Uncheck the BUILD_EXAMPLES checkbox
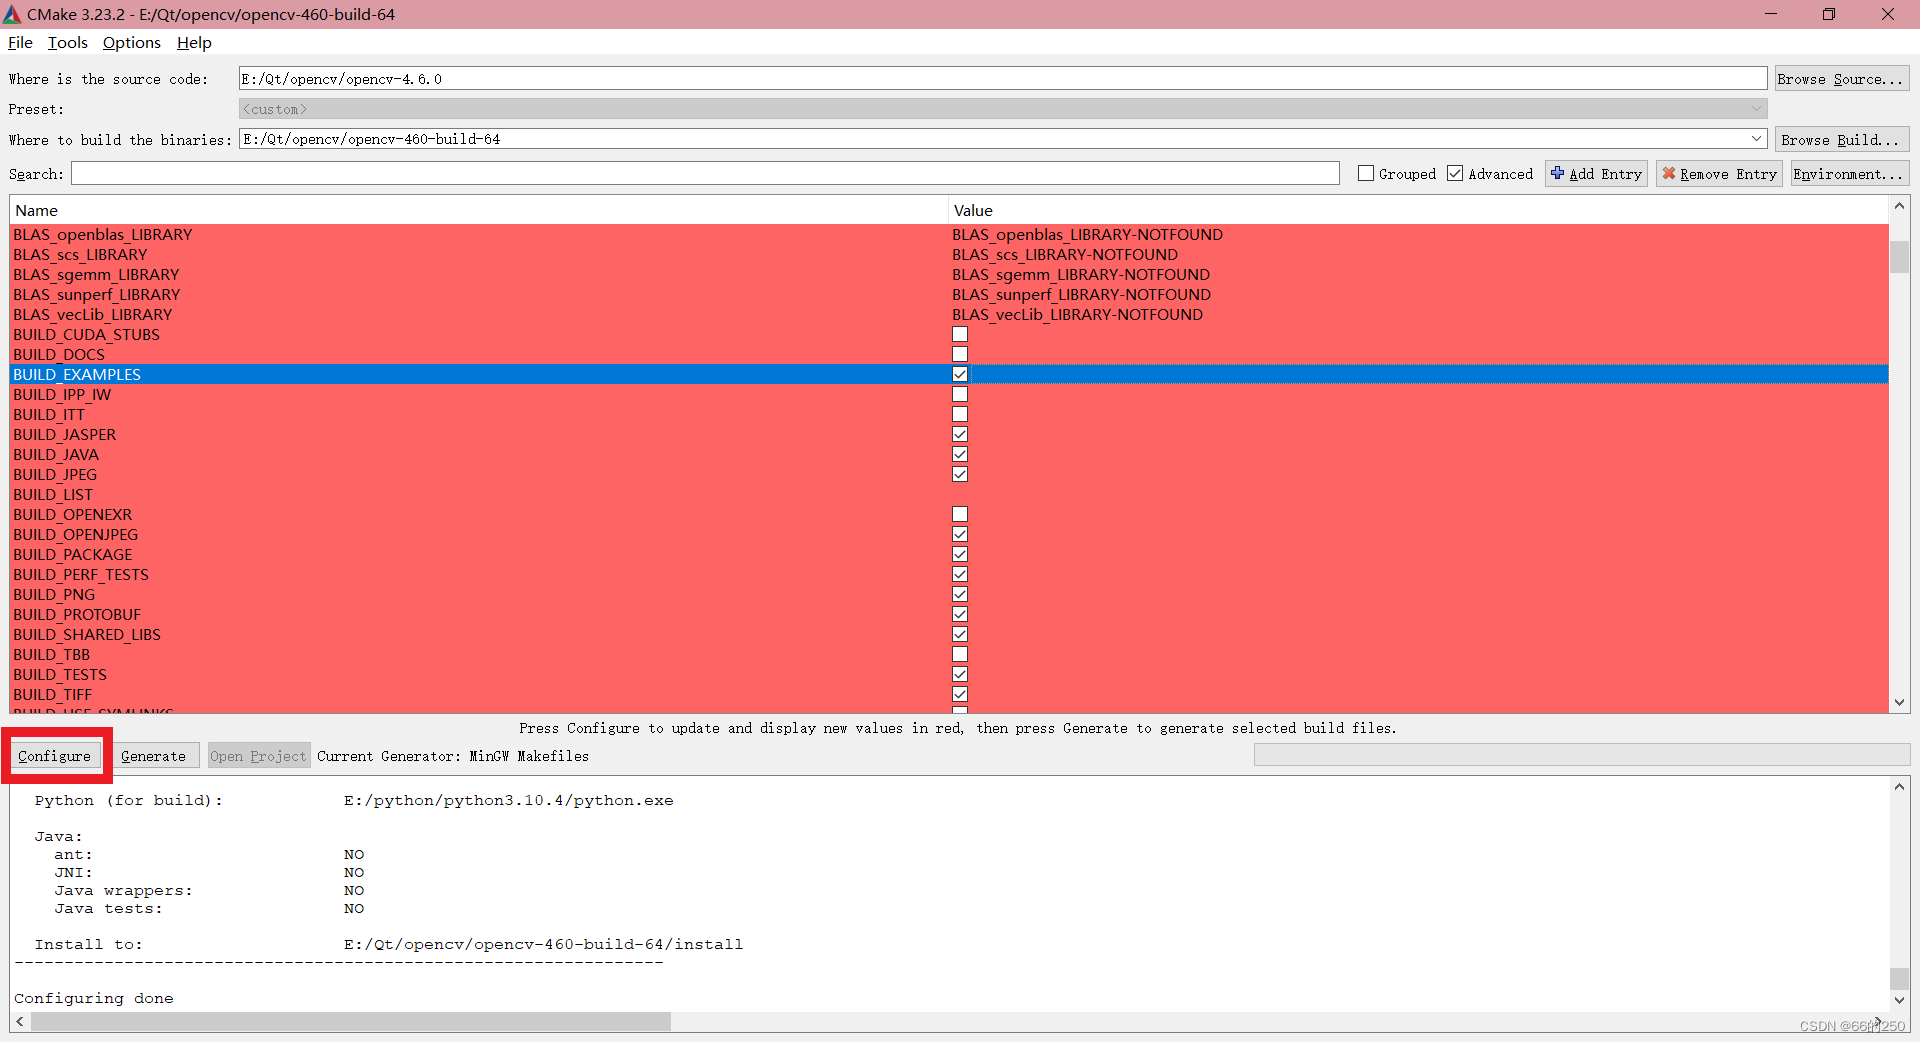Screen dimensions: 1920x1042 coord(960,374)
